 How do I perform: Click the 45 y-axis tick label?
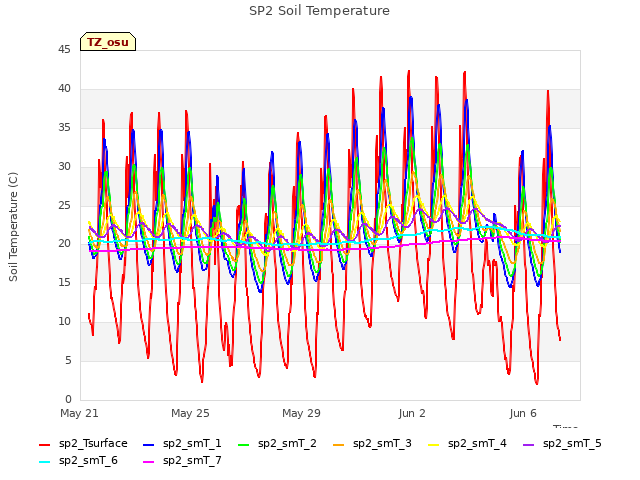[x=64, y=50]
